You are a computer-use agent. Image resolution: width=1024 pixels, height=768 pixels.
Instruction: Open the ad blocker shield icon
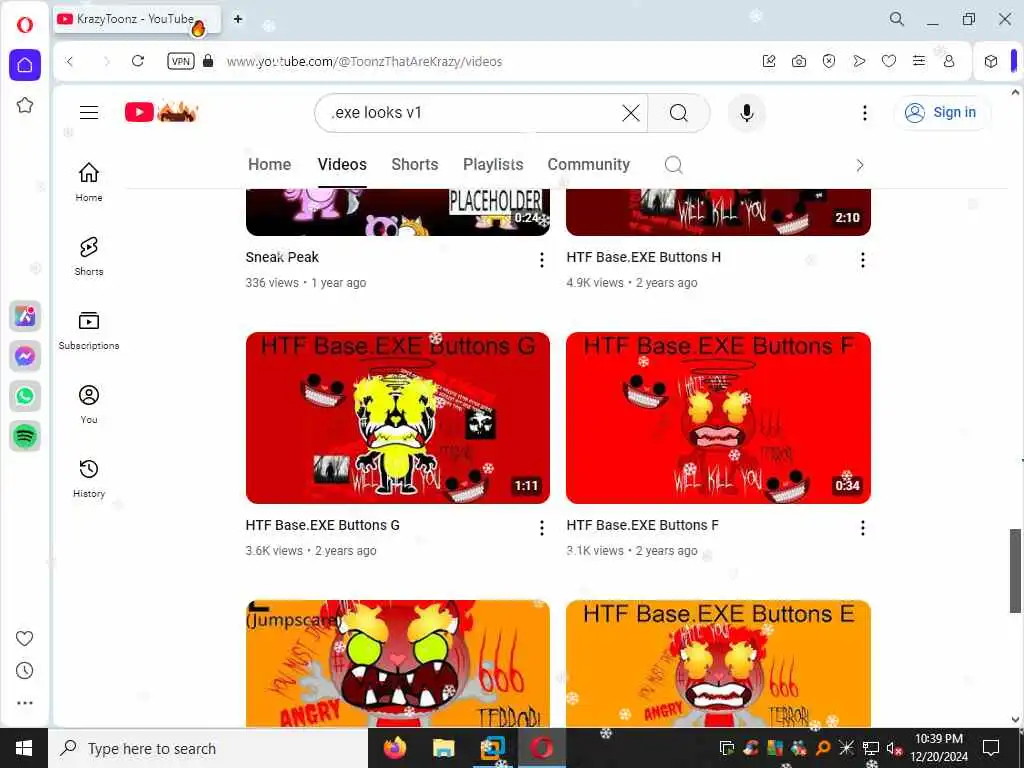[829, 61]
